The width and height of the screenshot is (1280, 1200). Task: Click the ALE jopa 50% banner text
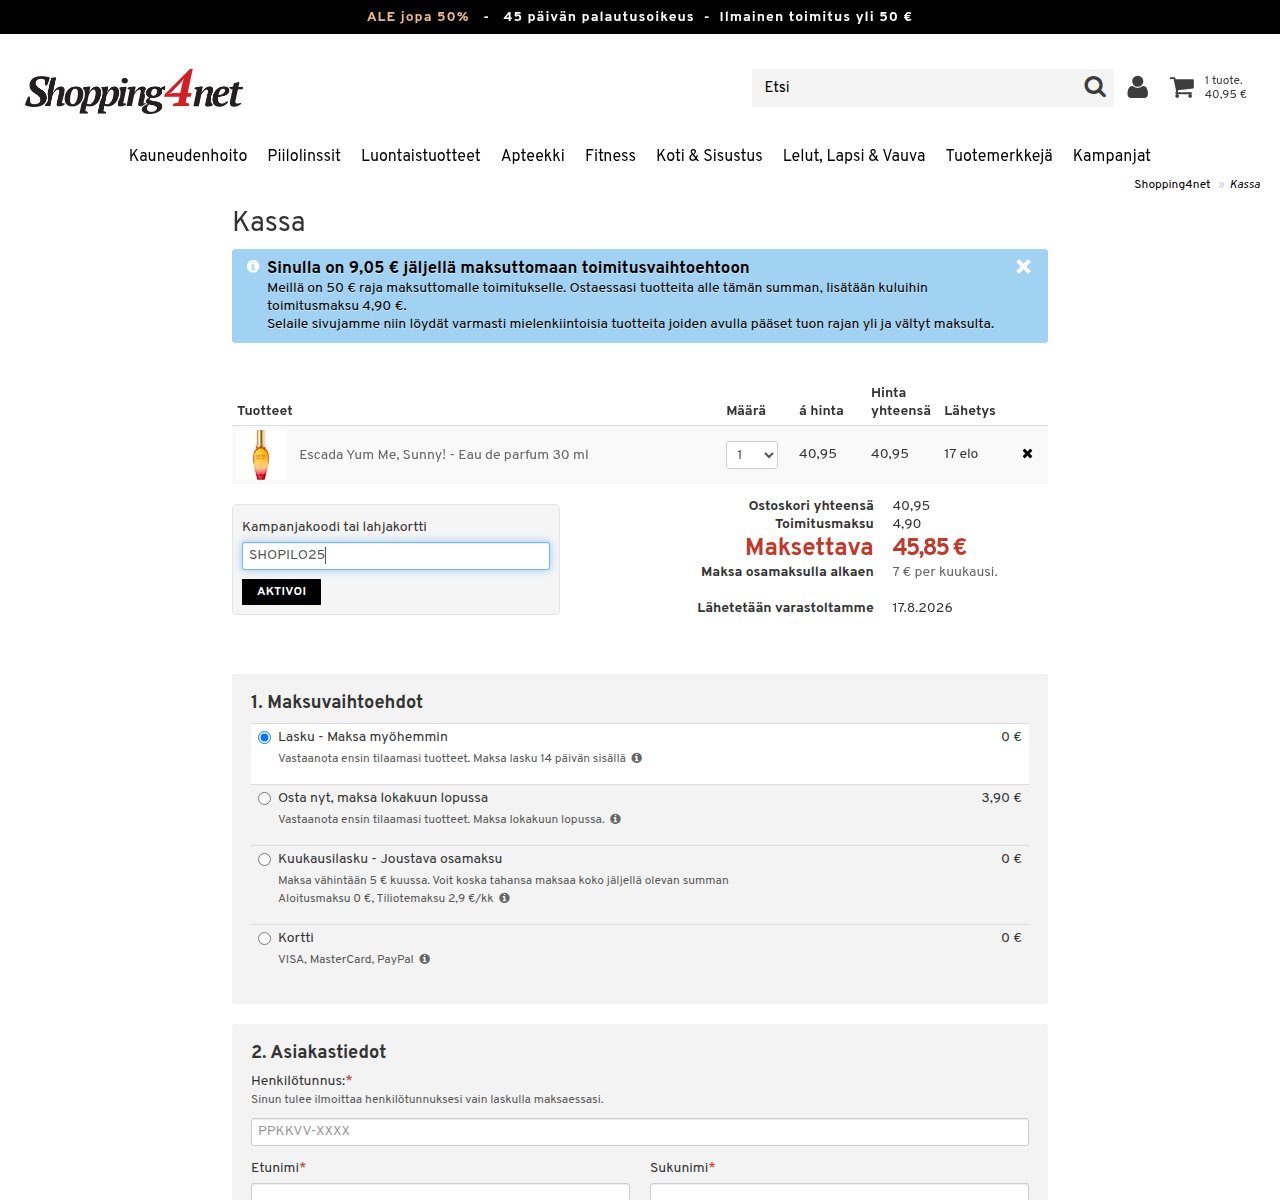tap(418, 17)
